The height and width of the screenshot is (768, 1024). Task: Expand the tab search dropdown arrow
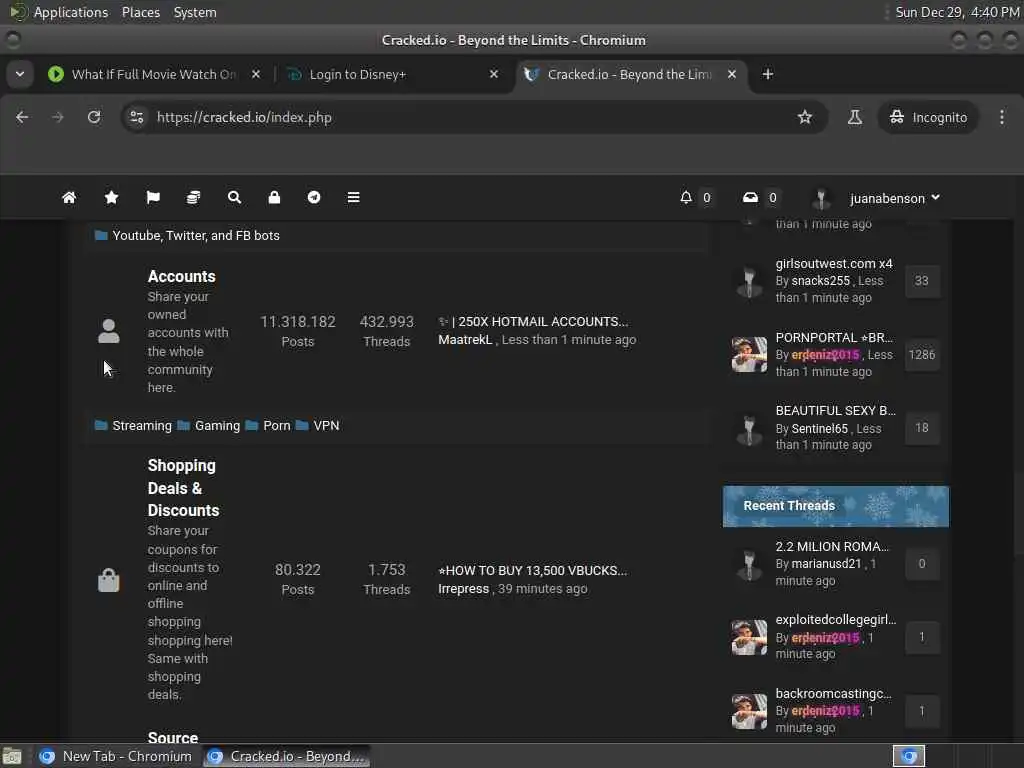(20, 74)
